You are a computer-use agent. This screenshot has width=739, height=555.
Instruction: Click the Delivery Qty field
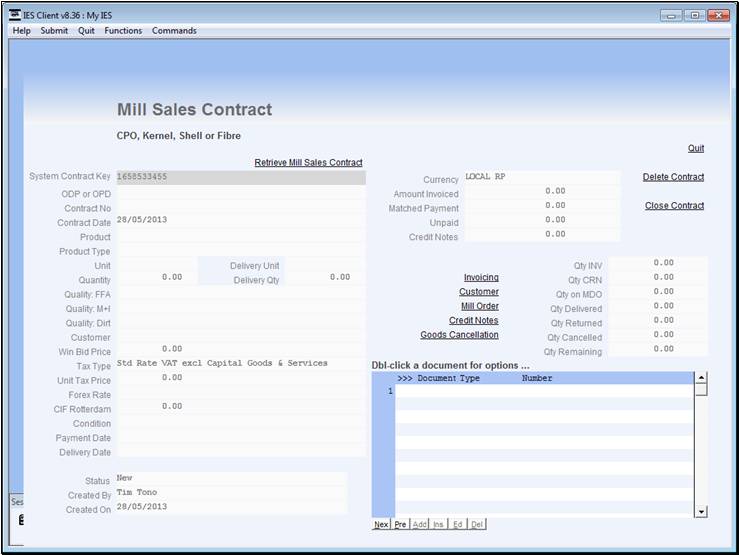[325, 278]
